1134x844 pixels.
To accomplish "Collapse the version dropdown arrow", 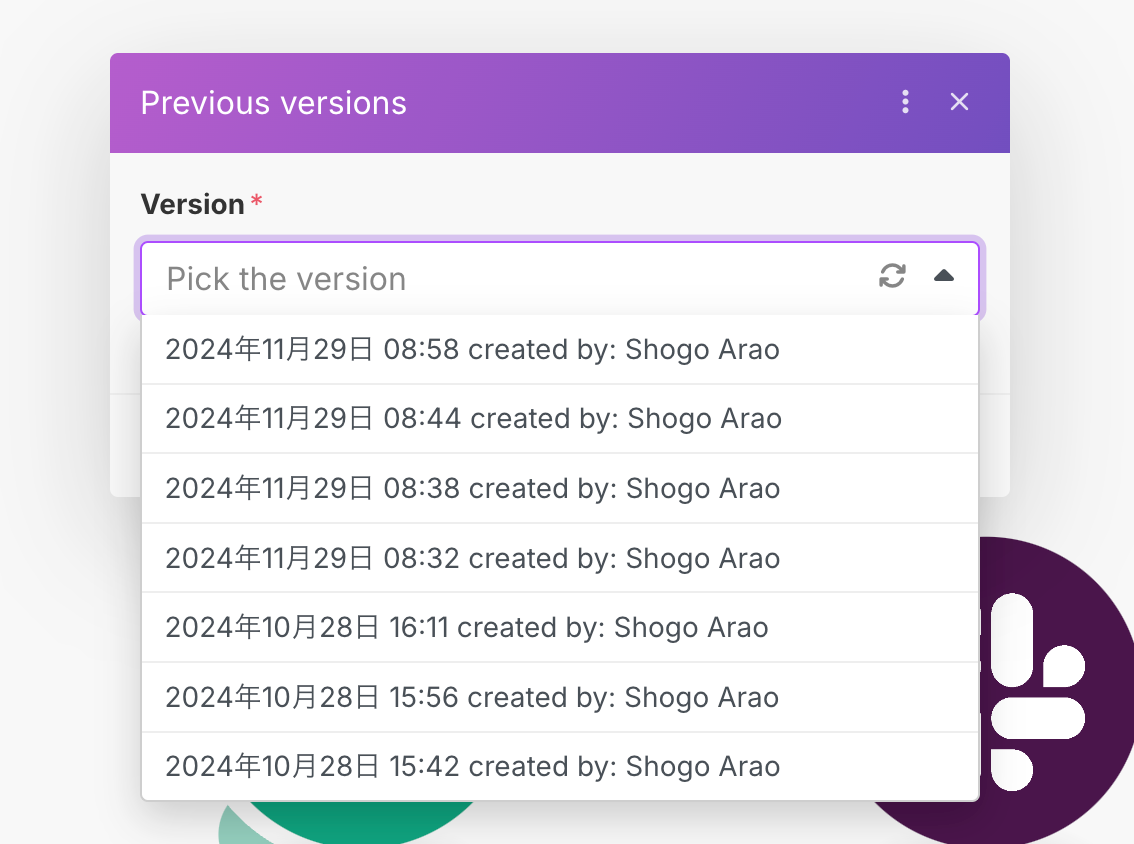I will tap(944, 276).
